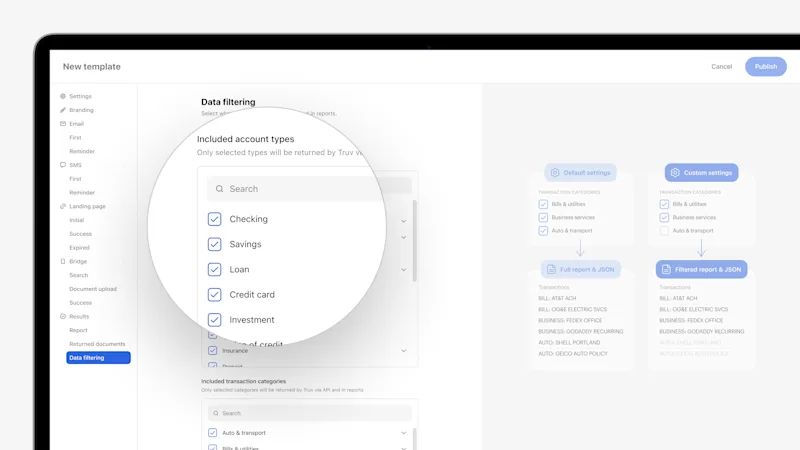
Task: Click the gear icon in Custom settings
Action: [x=675, y=172]
